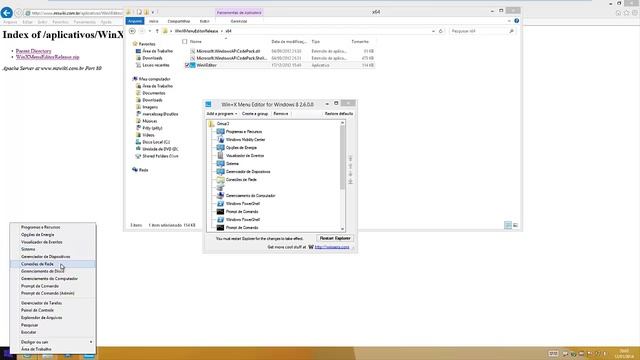Click the Create a group button

point(255,114)
